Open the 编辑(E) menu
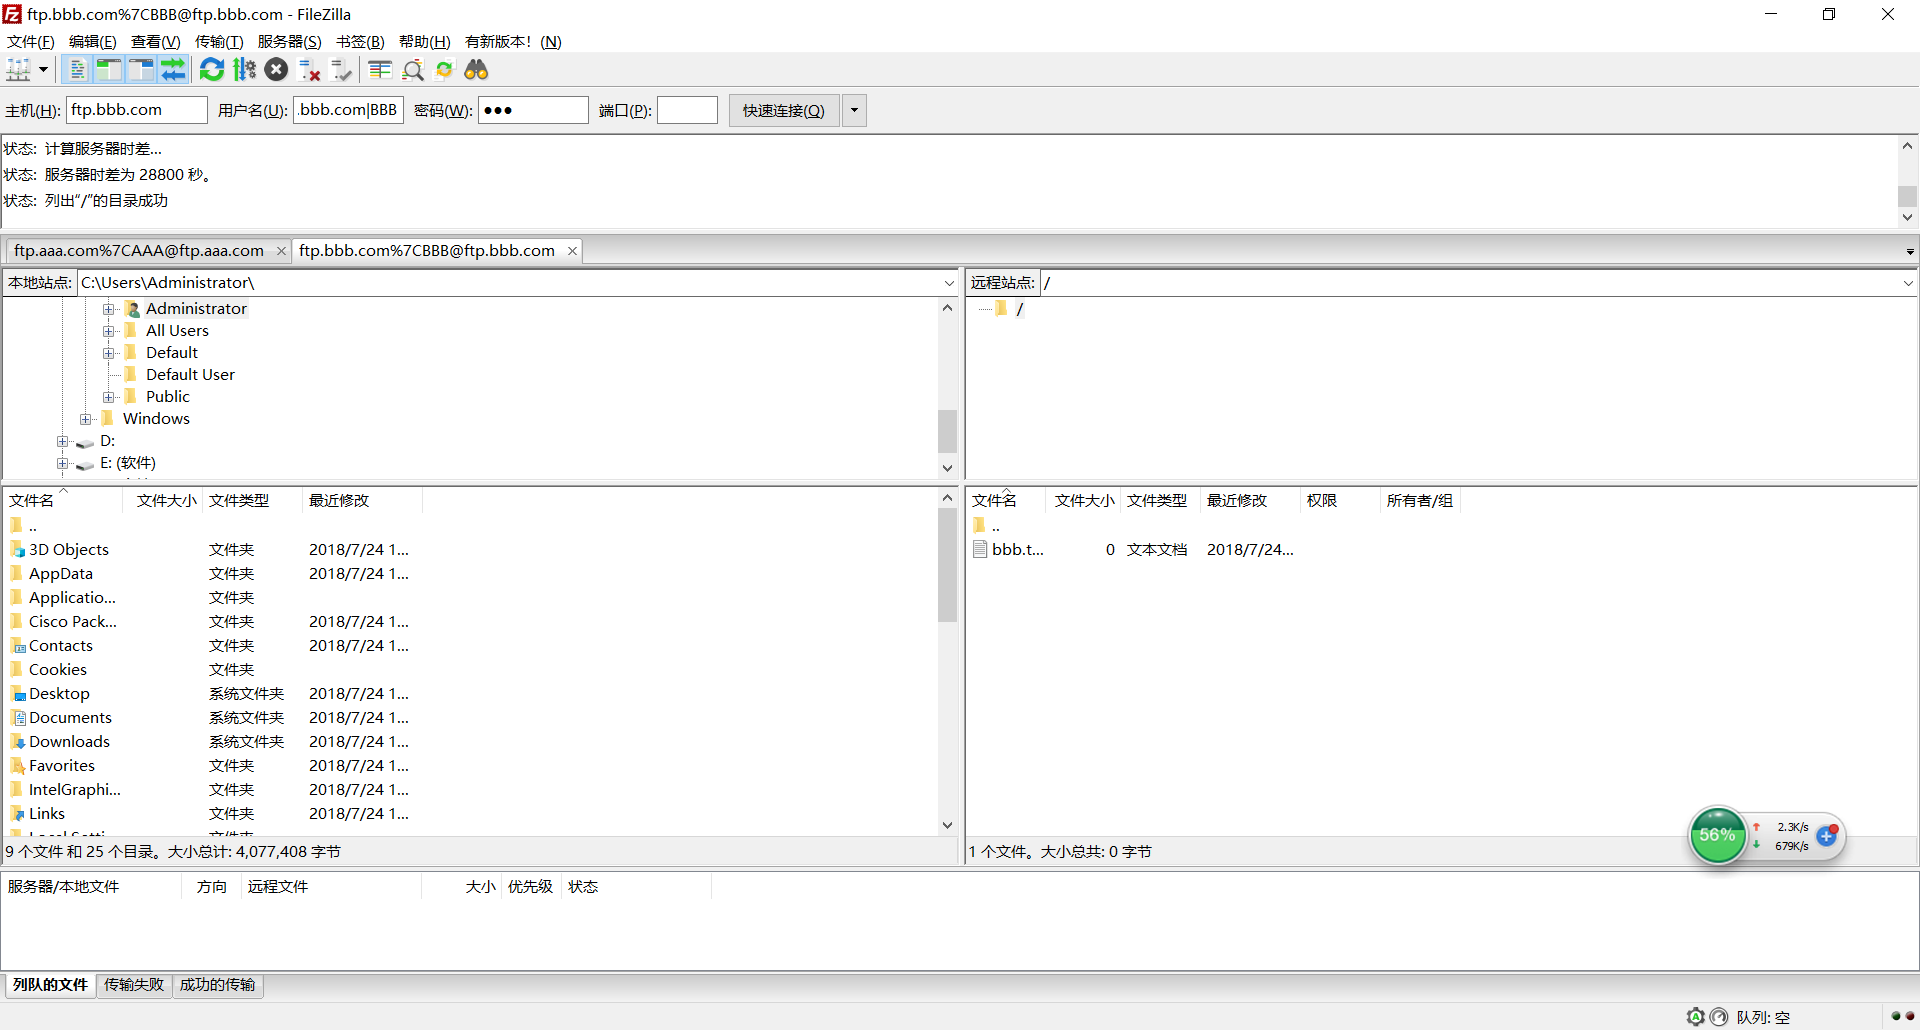The image size is (1920, 1030). (93, 42)
